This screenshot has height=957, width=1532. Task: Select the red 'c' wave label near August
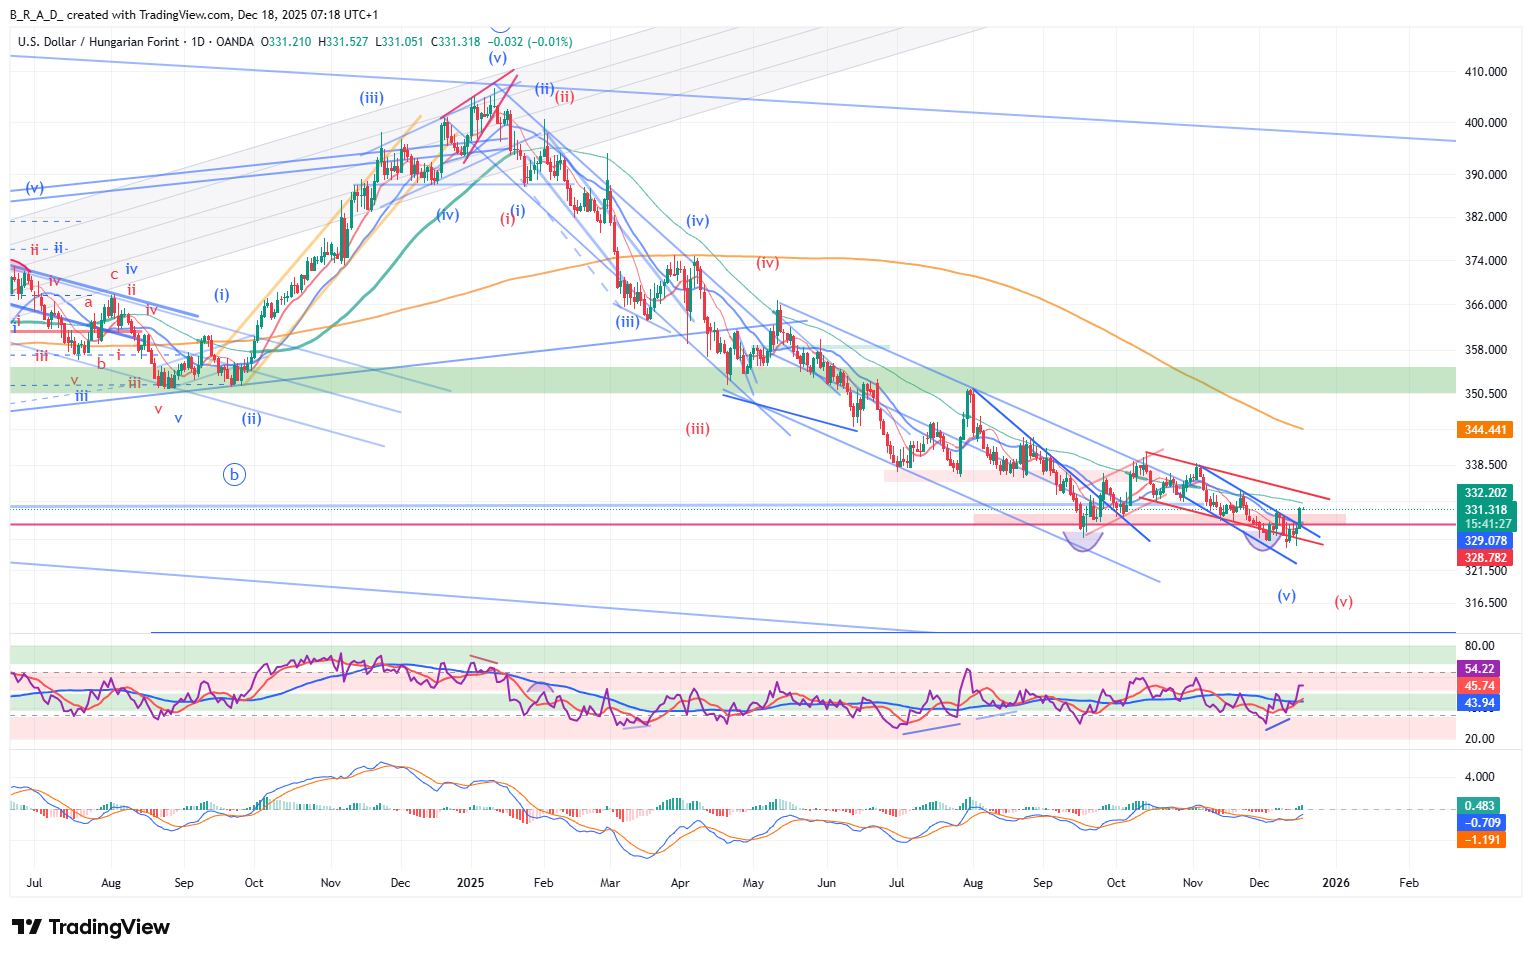click(x=114, y=274)
